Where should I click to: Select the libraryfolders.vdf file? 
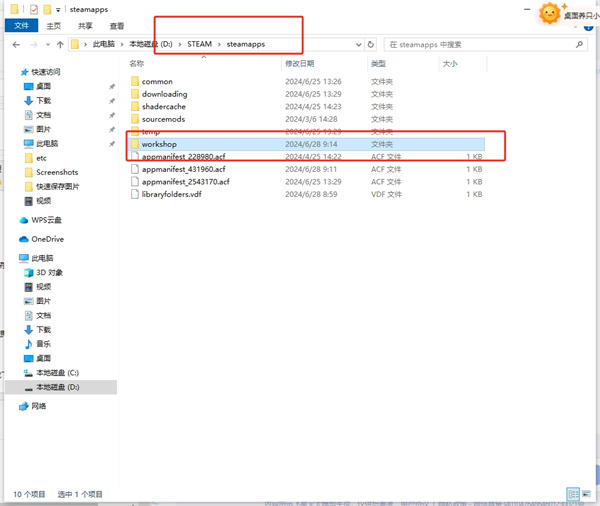(x=172, y=194)
